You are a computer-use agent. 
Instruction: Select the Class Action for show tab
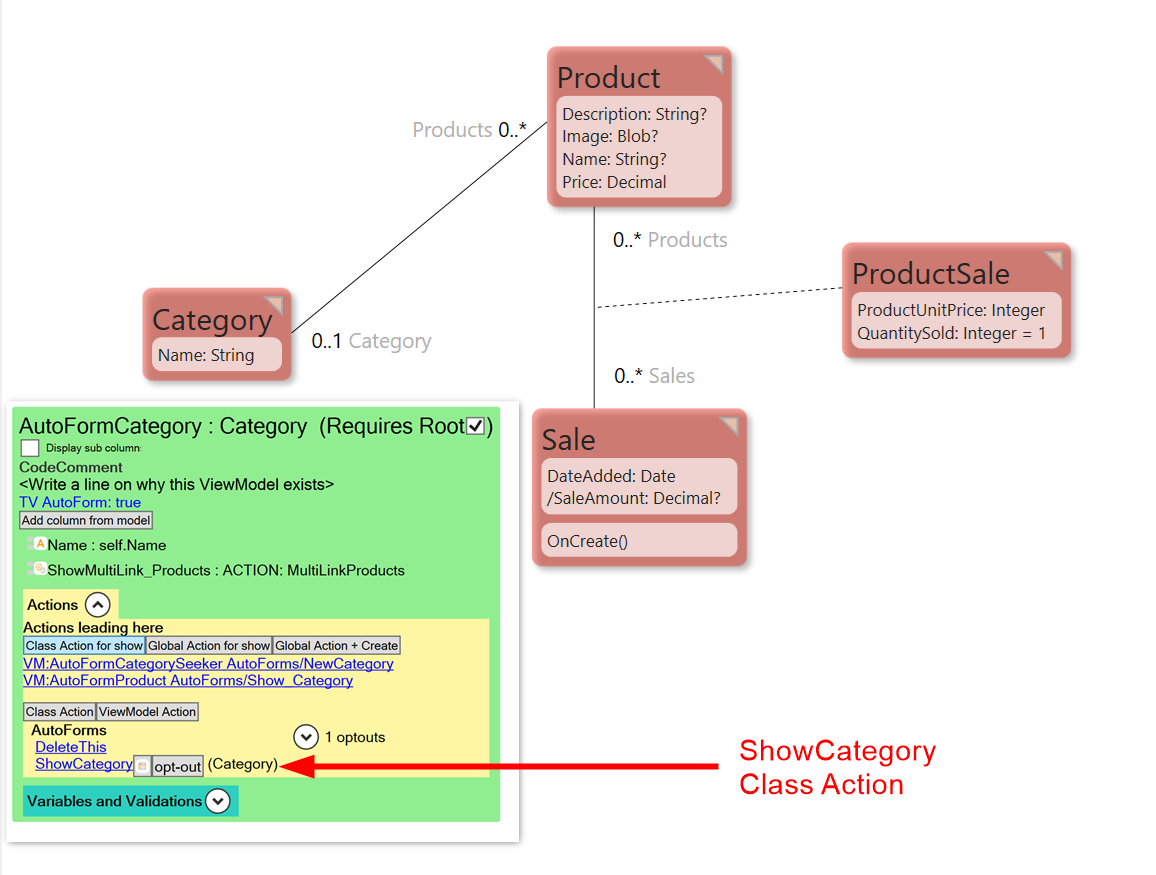[84, 646]
